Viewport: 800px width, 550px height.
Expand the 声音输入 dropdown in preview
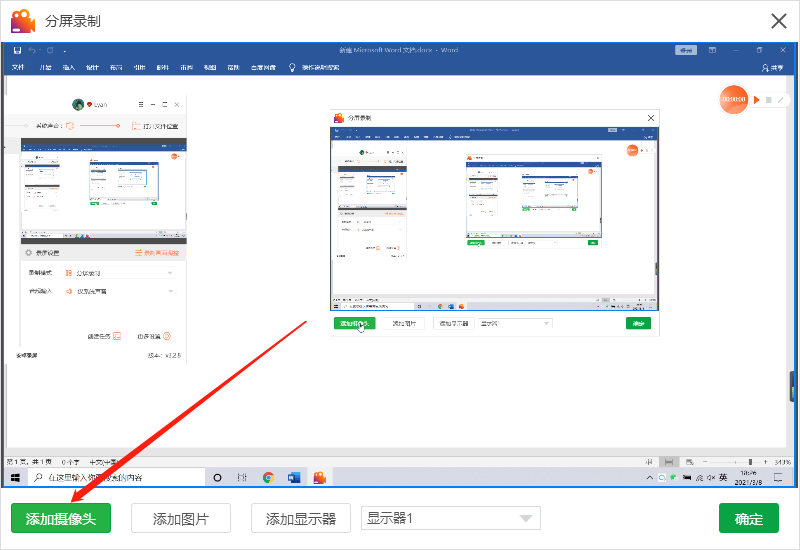pos(170,291)
